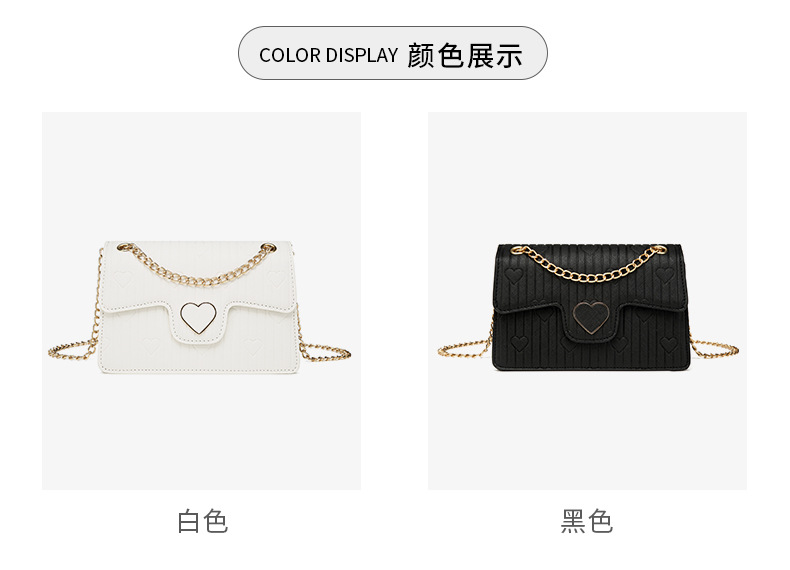Click the gold top chain of white bag
This screenshot has height=570, width=790.
196,266
